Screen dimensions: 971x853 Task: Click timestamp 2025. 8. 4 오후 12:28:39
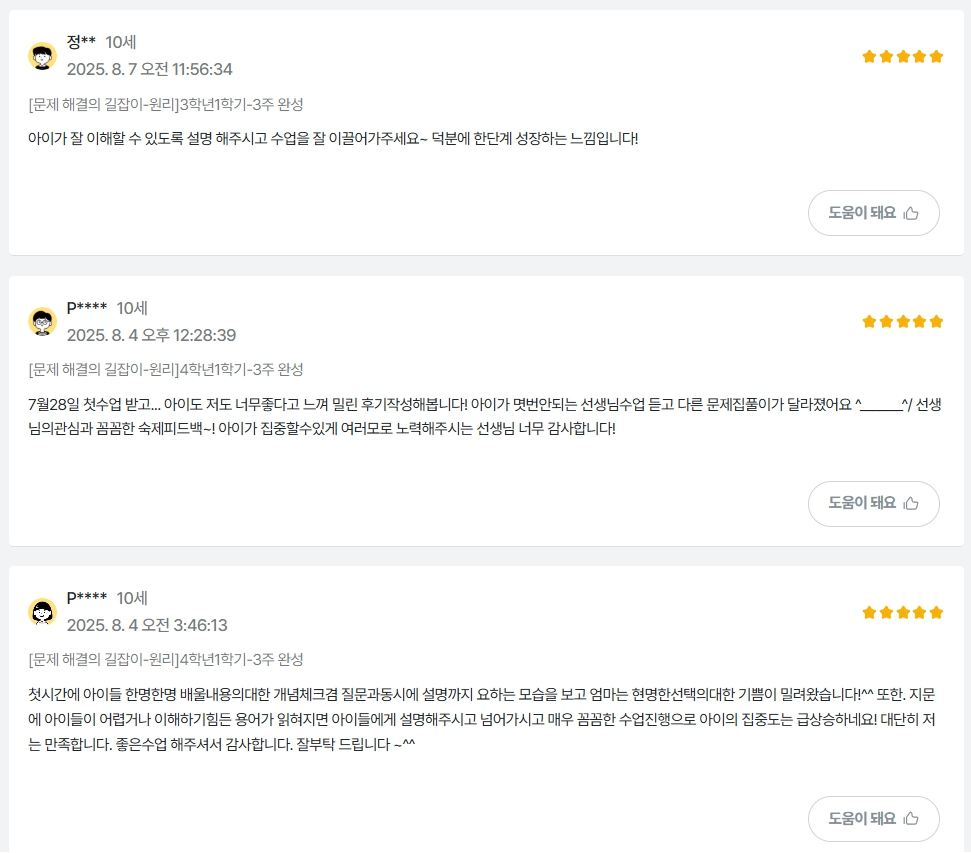click(151, 335)
